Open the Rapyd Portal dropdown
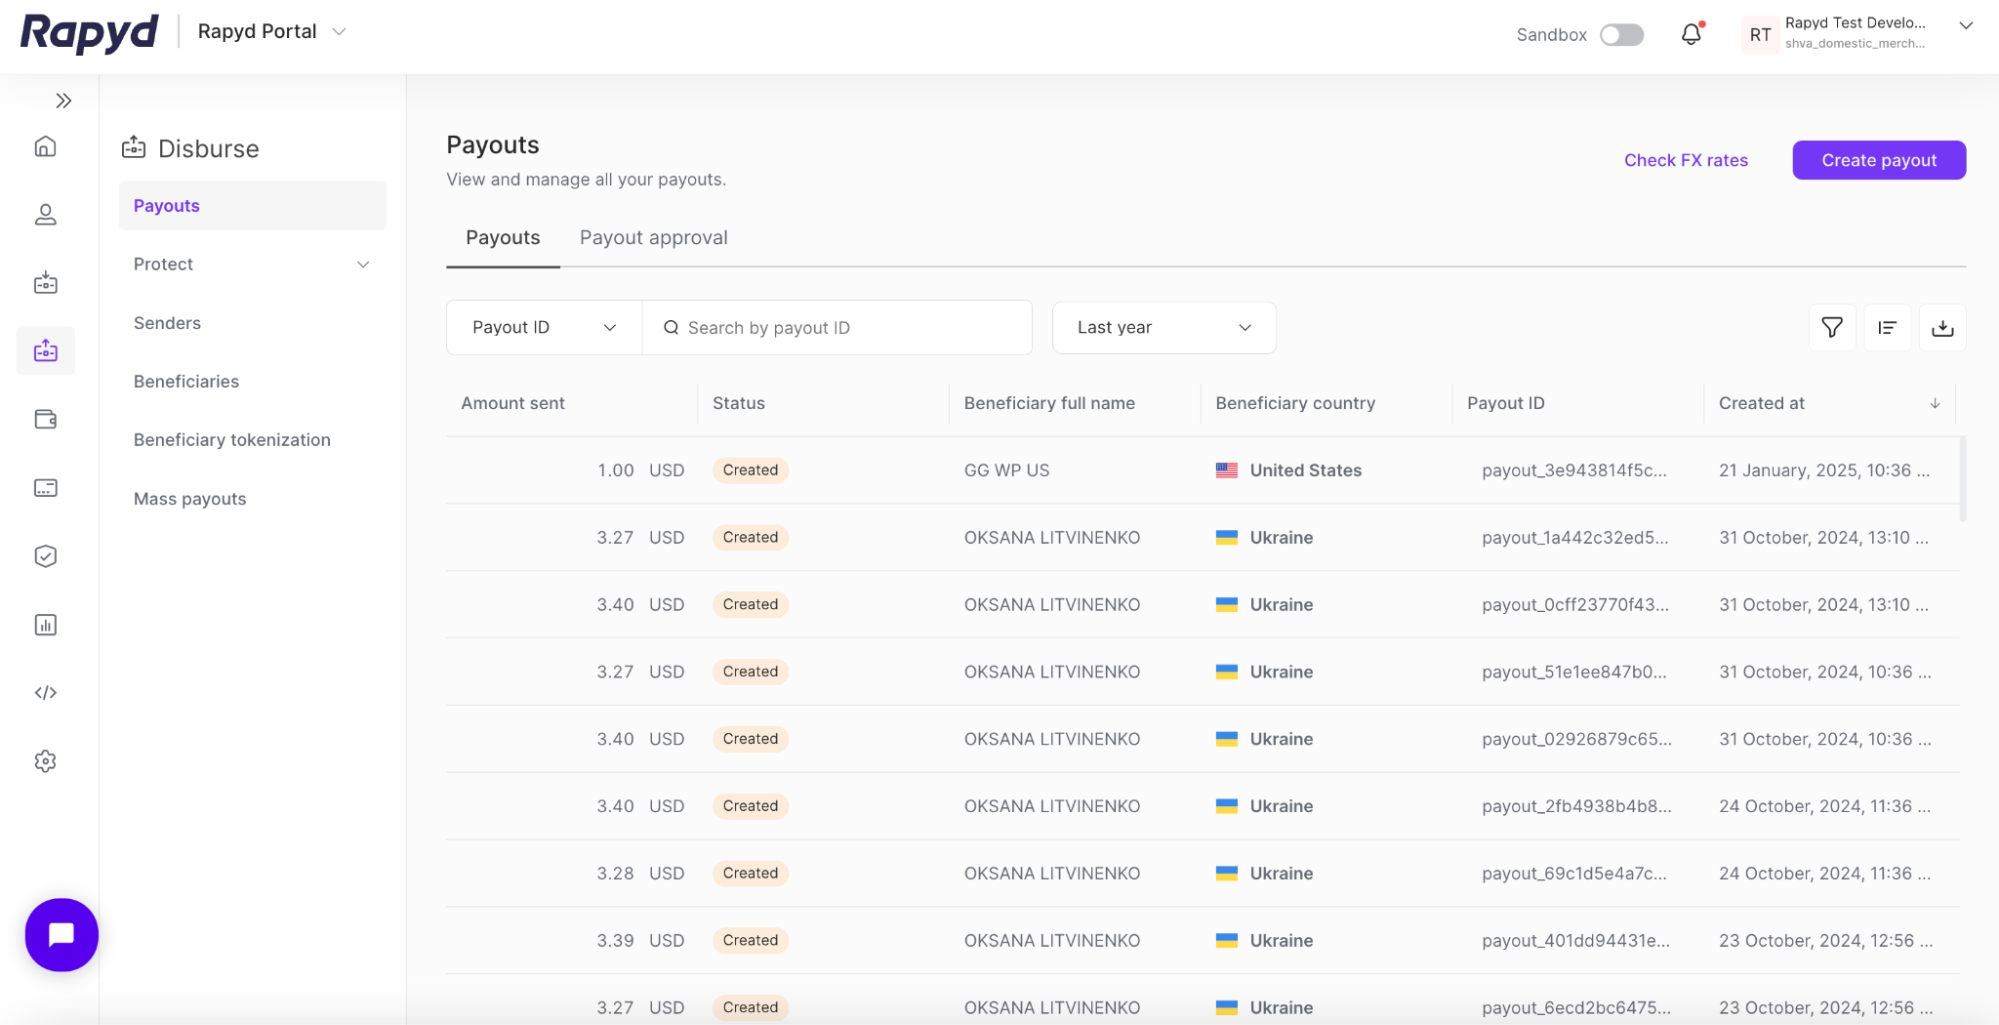The height and width of the screenshot is (1025, 1999). click(x=270, y=31)
